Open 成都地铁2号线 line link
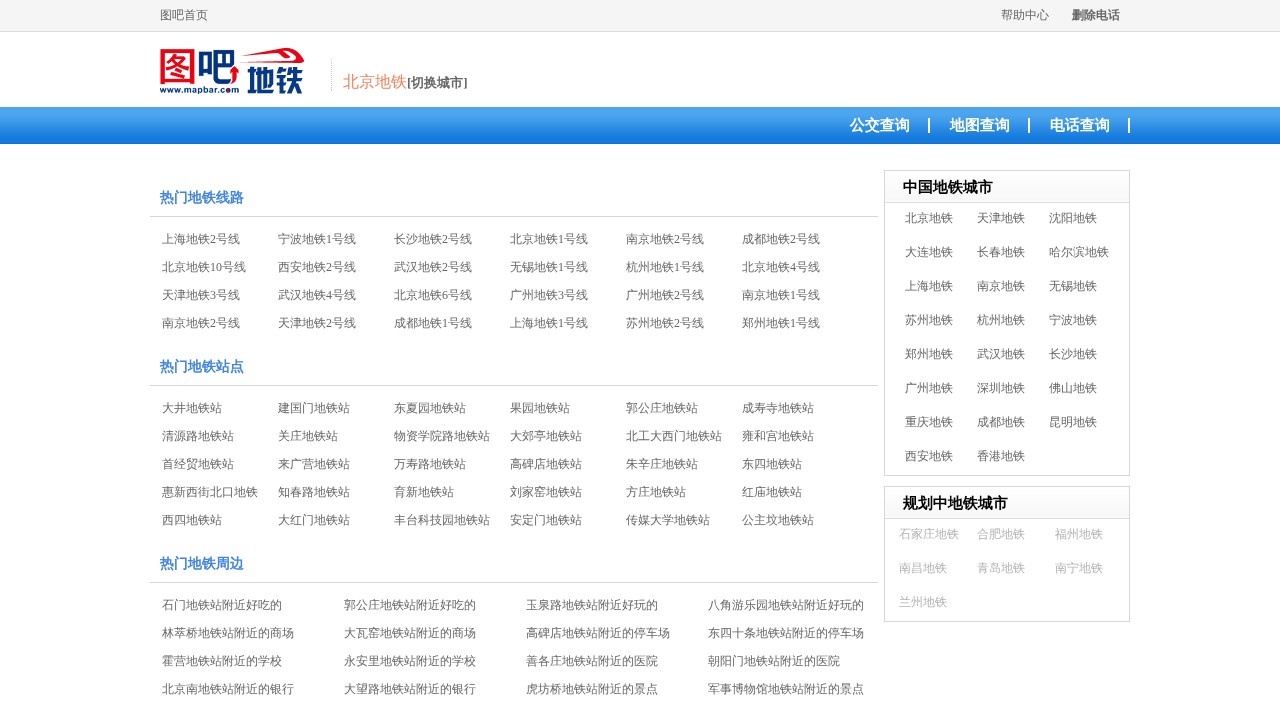This screenshot has width=1280, height=720. pyautogui.click(x=781, y=239)
